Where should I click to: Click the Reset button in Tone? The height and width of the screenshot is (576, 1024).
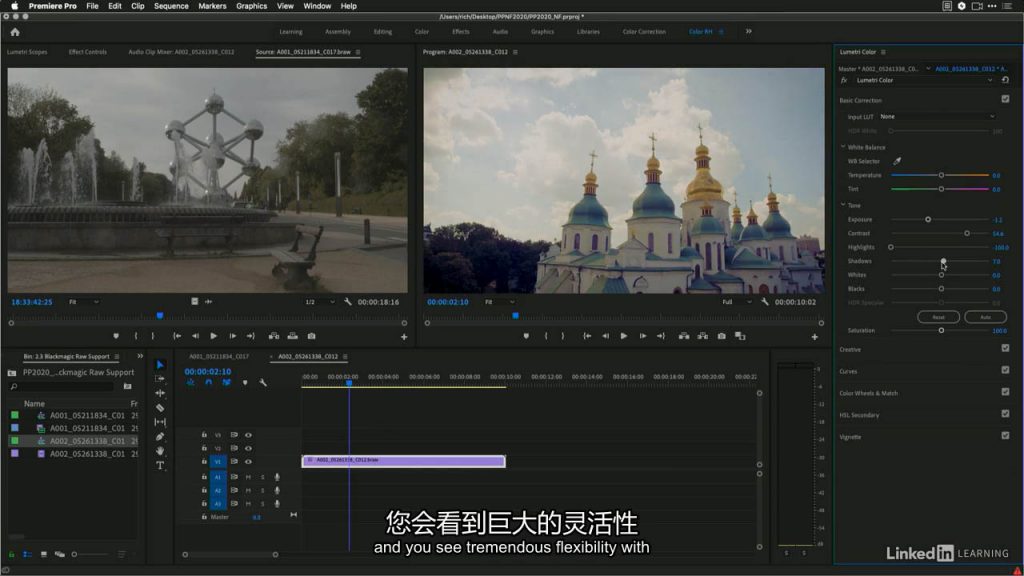click(938, 317)
